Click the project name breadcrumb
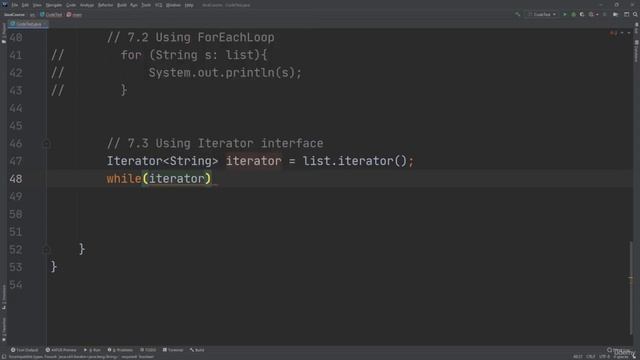The width and height of the screenshot is (640, 360). tap(14, 15)
